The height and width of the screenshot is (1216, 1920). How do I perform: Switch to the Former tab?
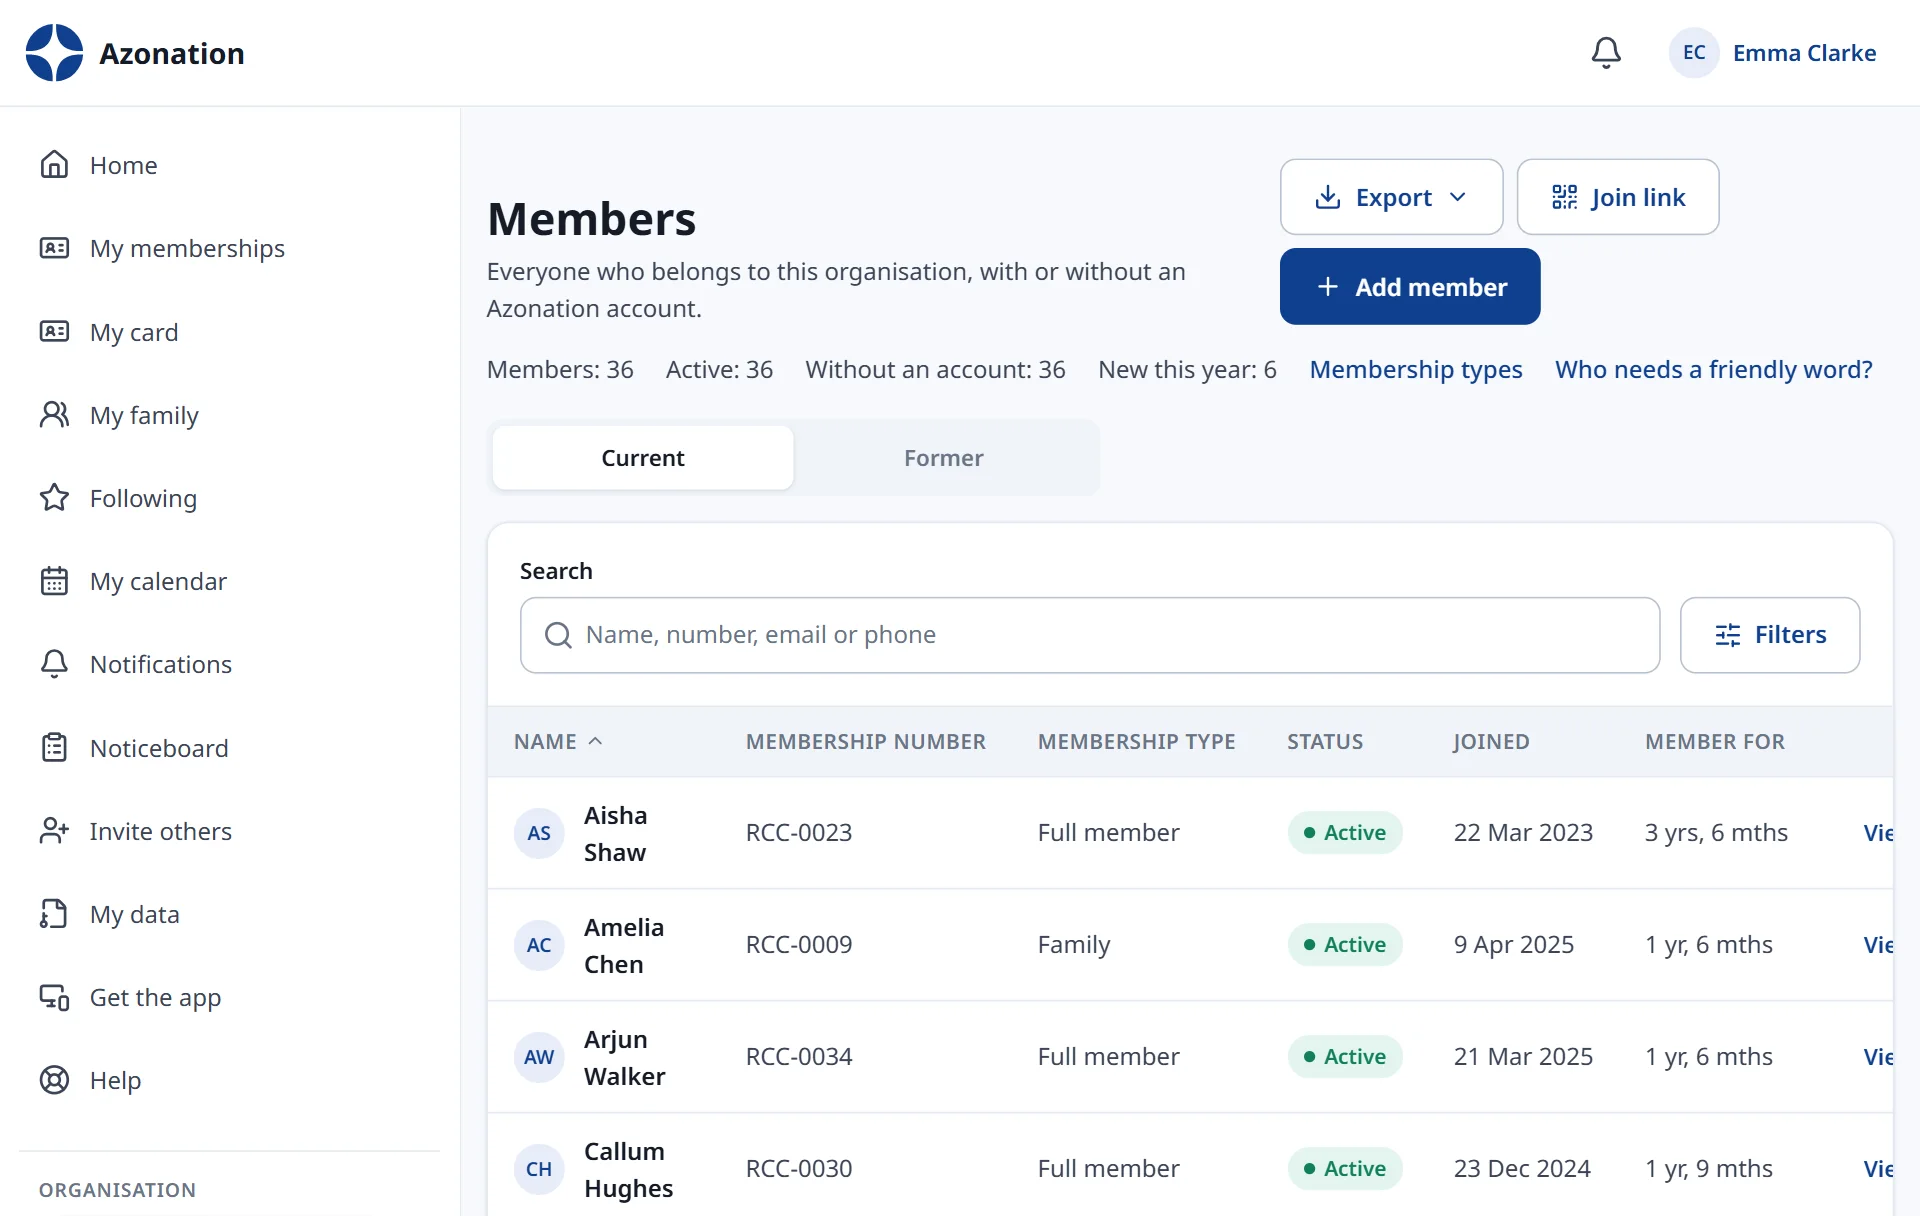944,458
